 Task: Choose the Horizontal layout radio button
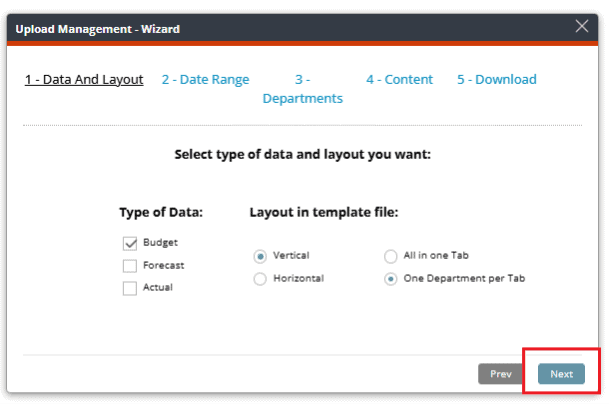(x=260, y=279)
